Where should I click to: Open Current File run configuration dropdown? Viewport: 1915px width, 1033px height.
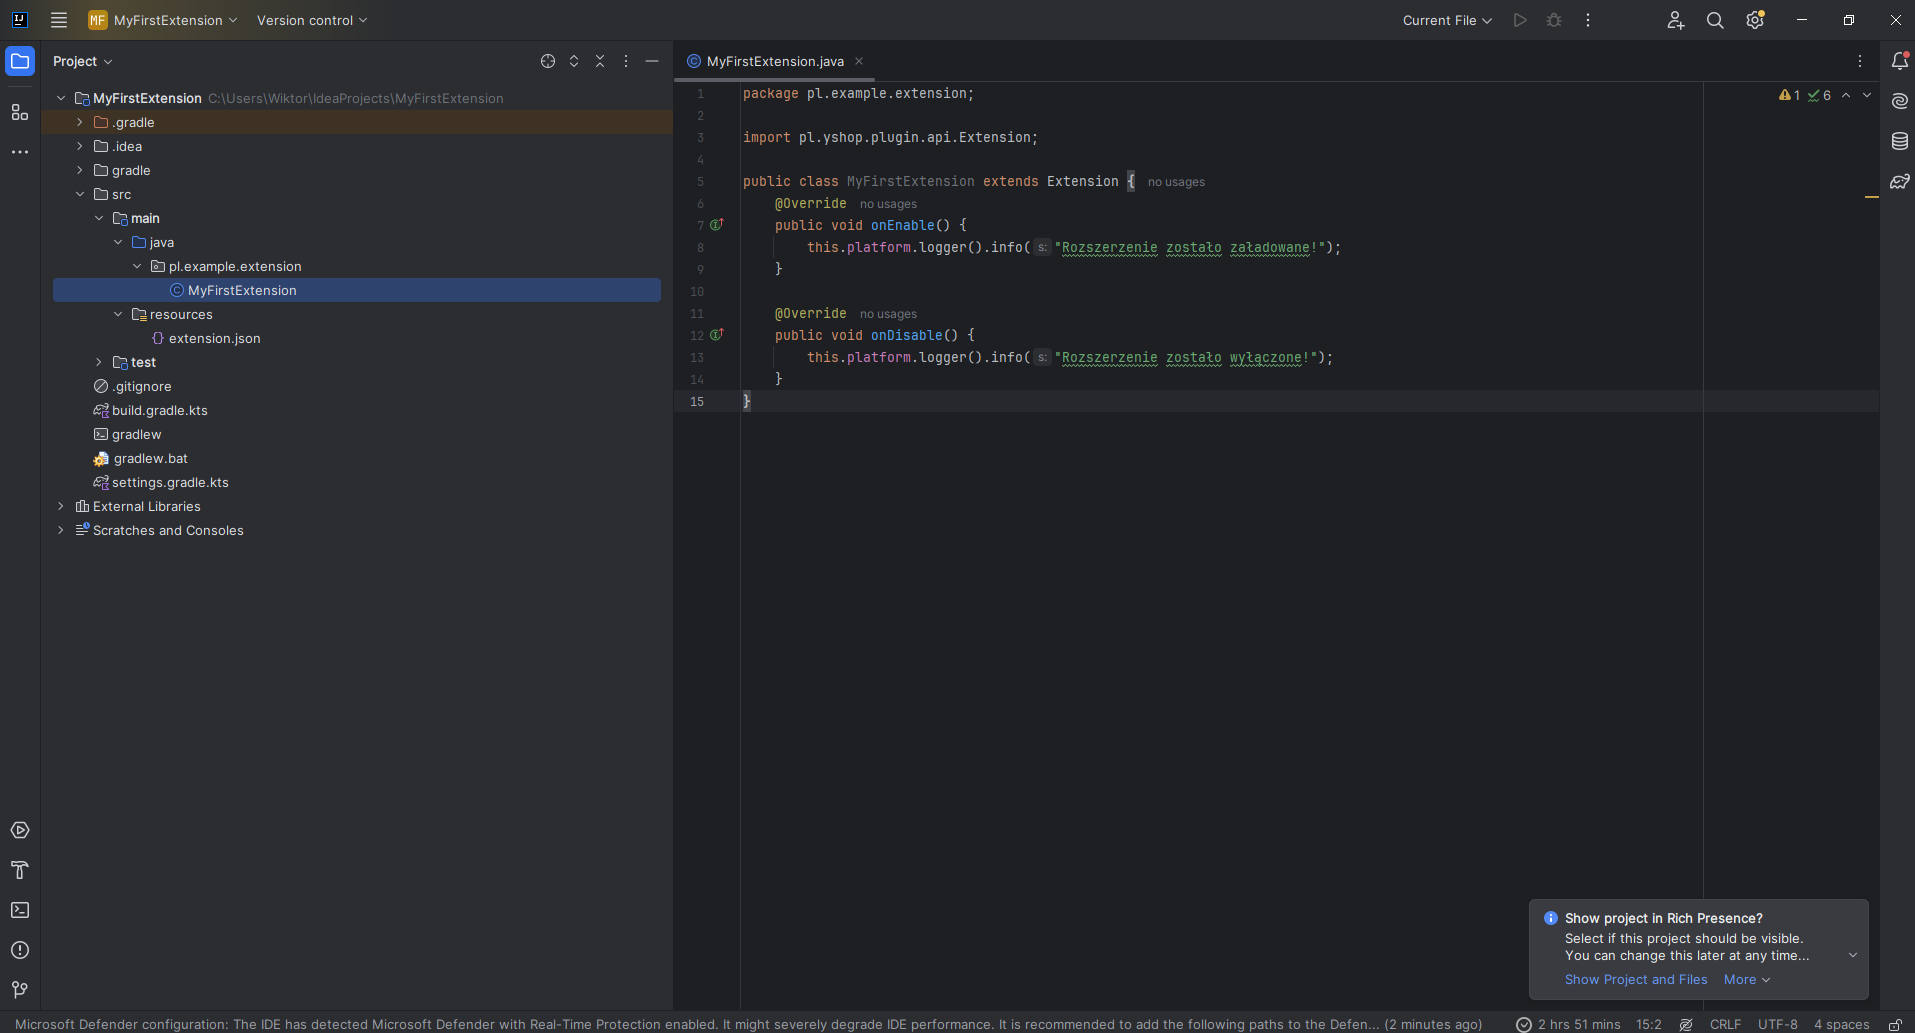coord(1447,20)
